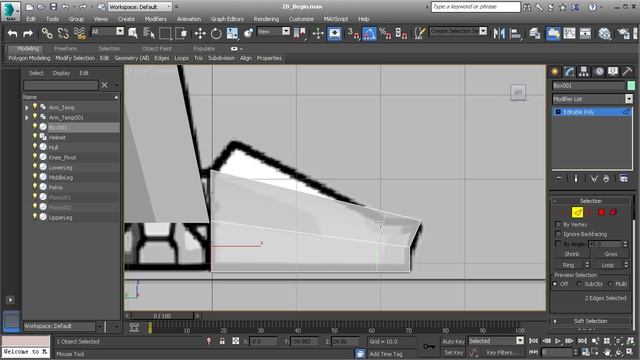Activate the Select and Rotate tool
The height and width of the screenshot is (360, 640).
(x=216, y=33)
